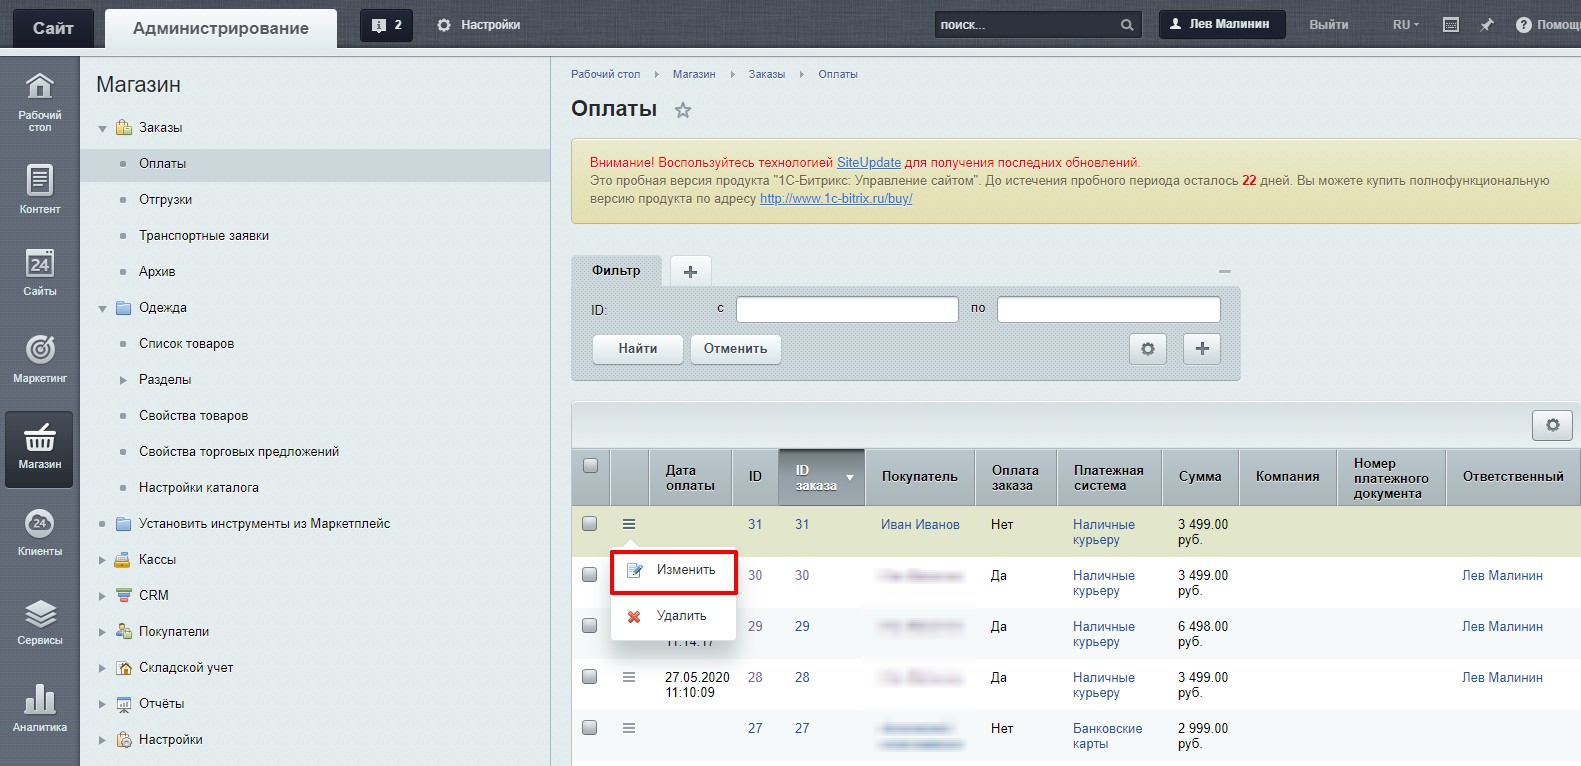
Task: Open the Рабочий стол sidebar section
Action: coord(39,102)
